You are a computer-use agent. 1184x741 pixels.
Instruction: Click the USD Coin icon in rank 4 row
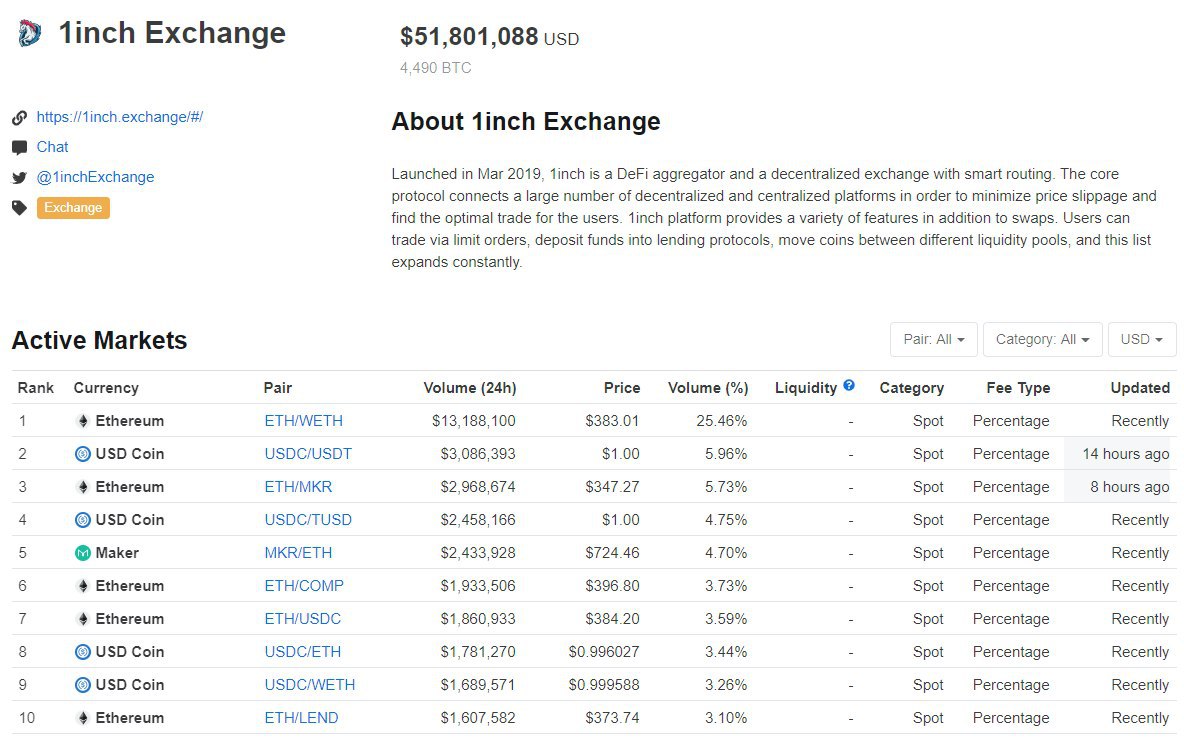pos(83,520)
